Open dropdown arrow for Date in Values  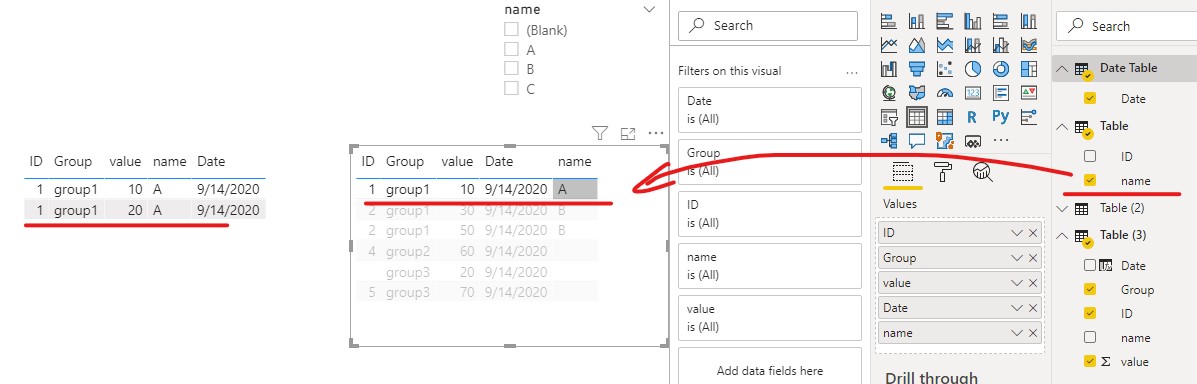(x=1017, y=308)
